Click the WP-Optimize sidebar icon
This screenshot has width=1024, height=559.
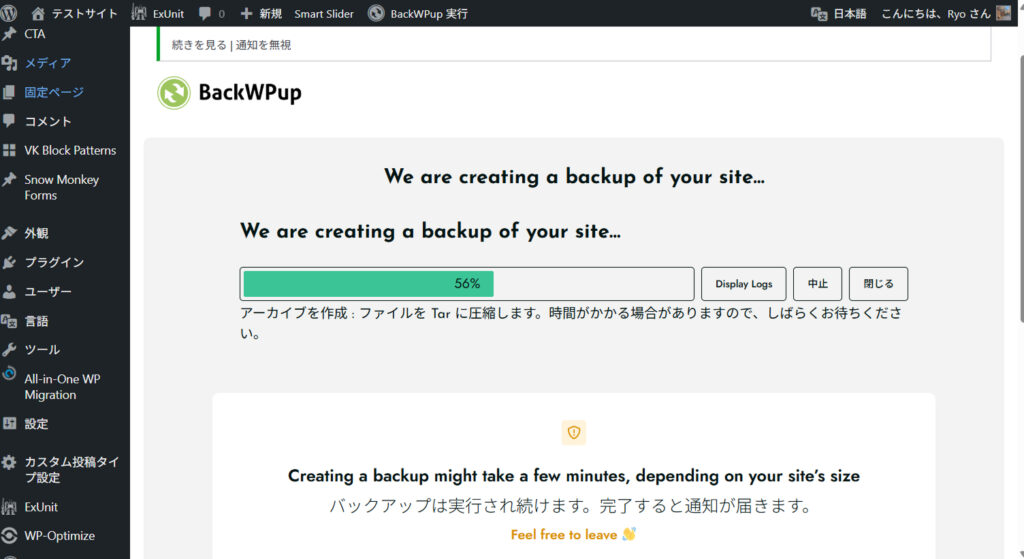tap(10, 536)
